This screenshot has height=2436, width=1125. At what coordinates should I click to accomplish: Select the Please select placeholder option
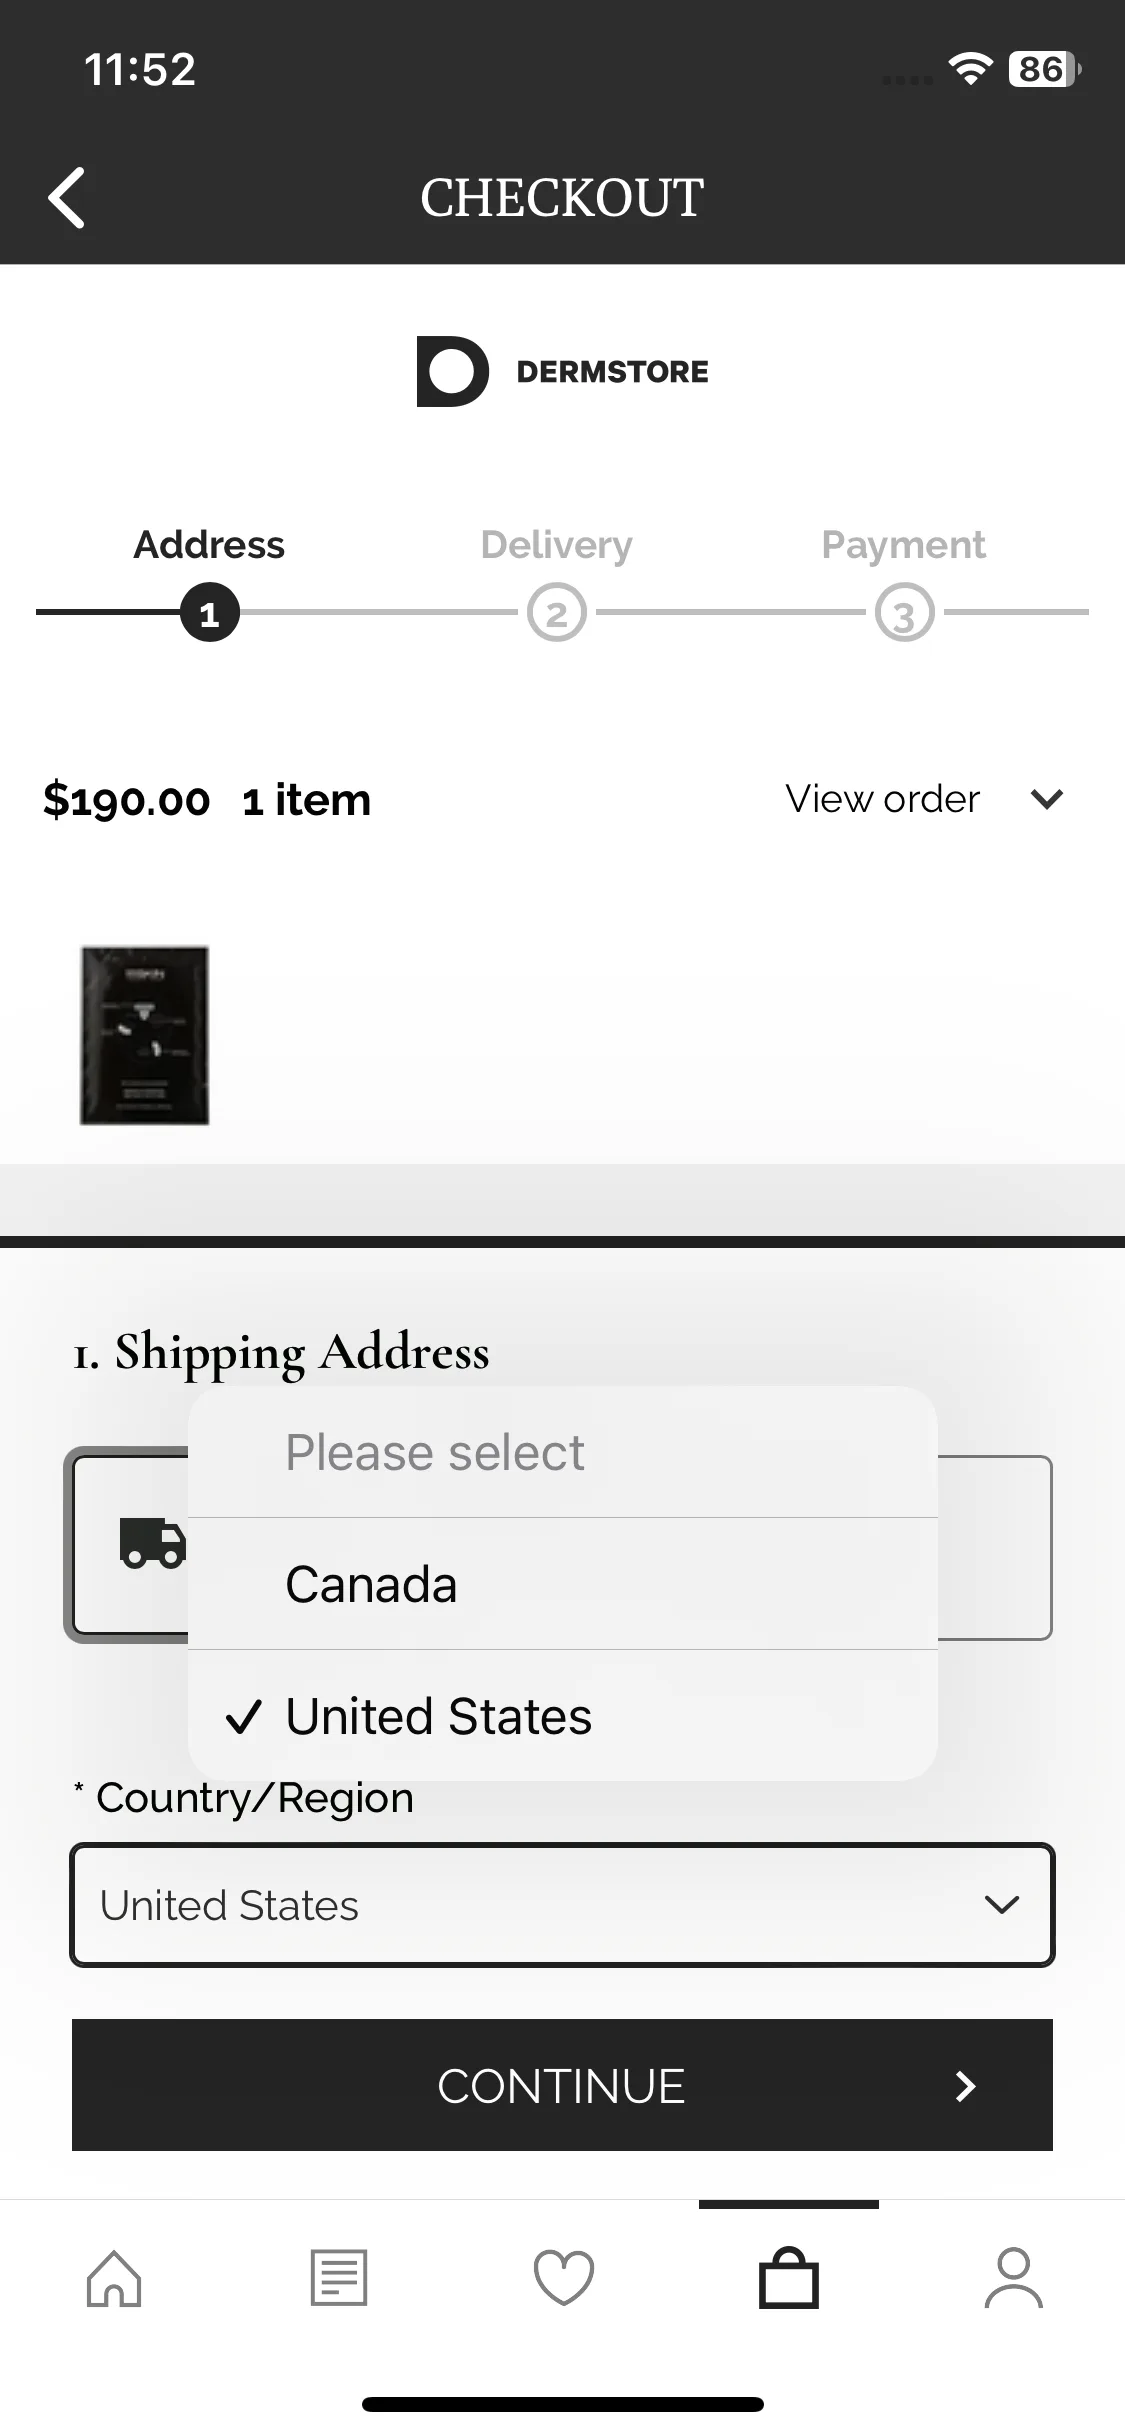[x=563, y=1452]
